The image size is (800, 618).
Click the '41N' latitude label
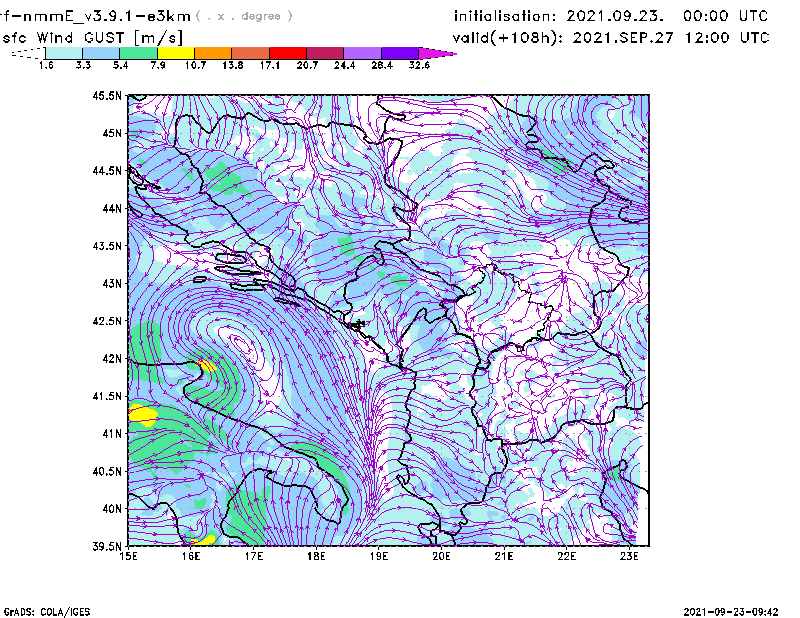[112, 434]
